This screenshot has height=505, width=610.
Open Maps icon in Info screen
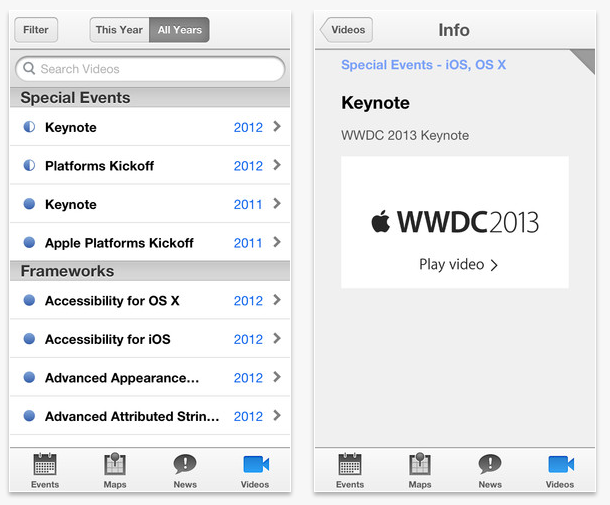click(420, 465)
